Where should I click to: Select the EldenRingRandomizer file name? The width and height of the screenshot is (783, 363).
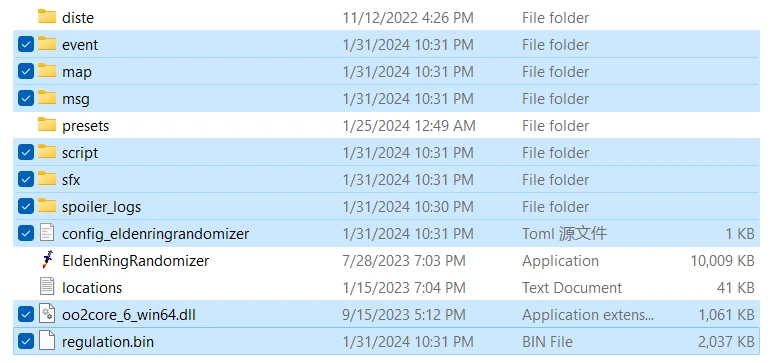pyautogui.click(x=135, y=261)
